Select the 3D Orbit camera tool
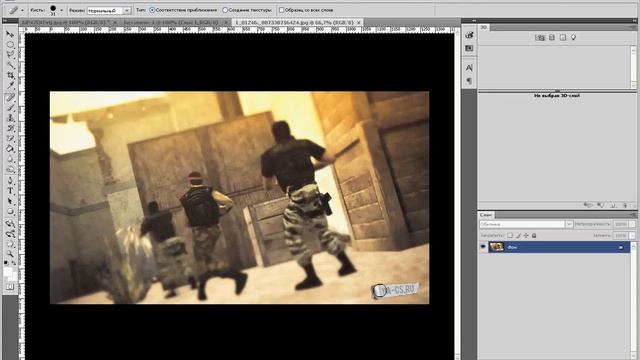Image resolution: width=640 pixels, height=360 pixels. point(10,234)
